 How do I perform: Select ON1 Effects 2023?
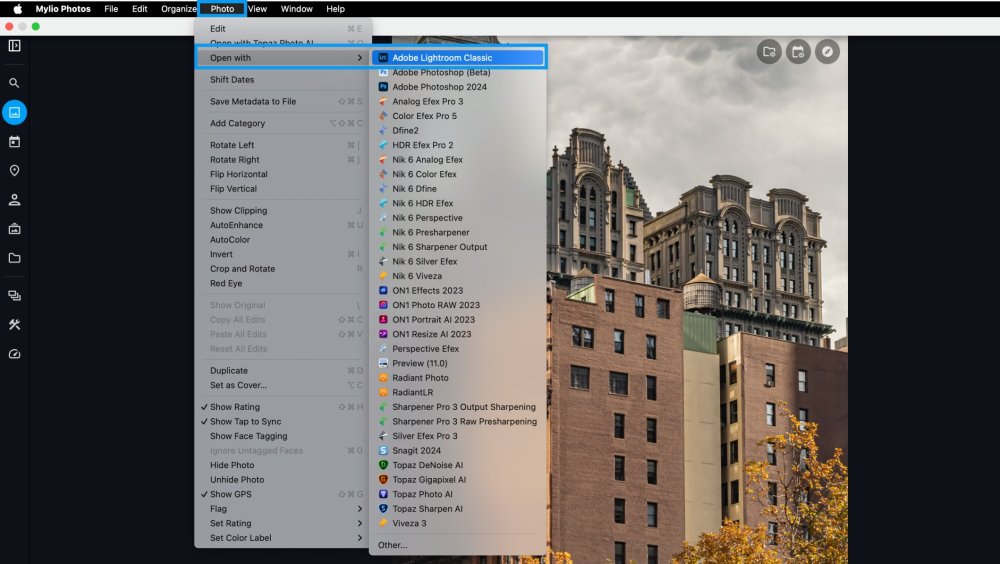click(458, 290)
